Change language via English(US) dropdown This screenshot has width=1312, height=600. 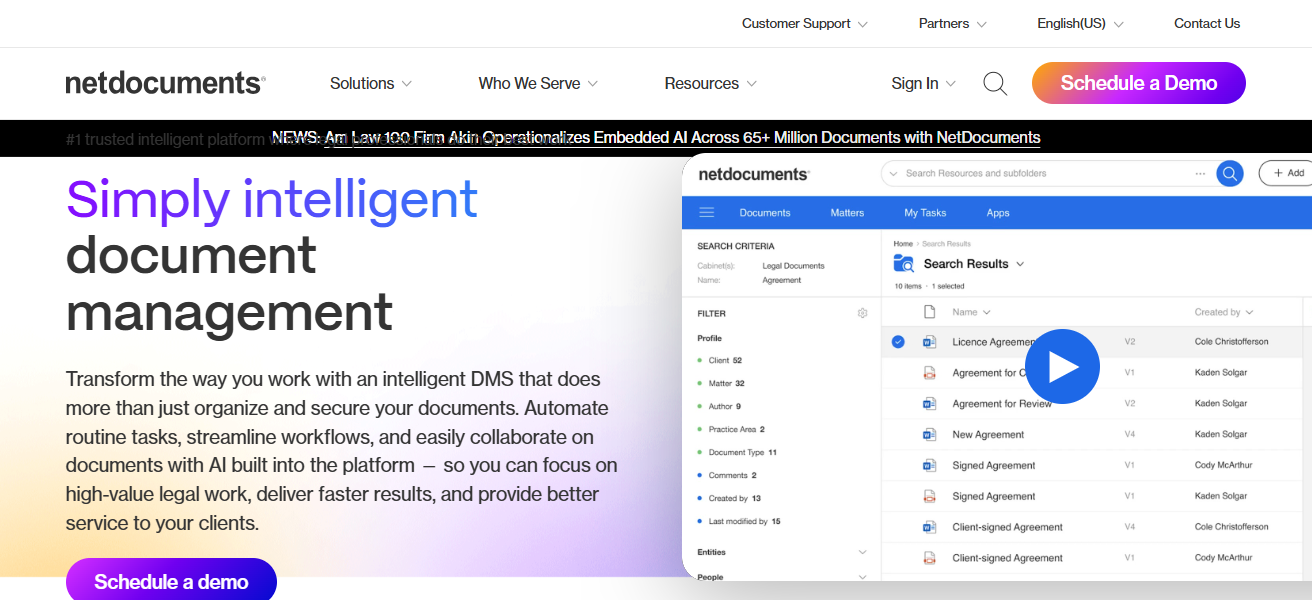[1081, 24]
